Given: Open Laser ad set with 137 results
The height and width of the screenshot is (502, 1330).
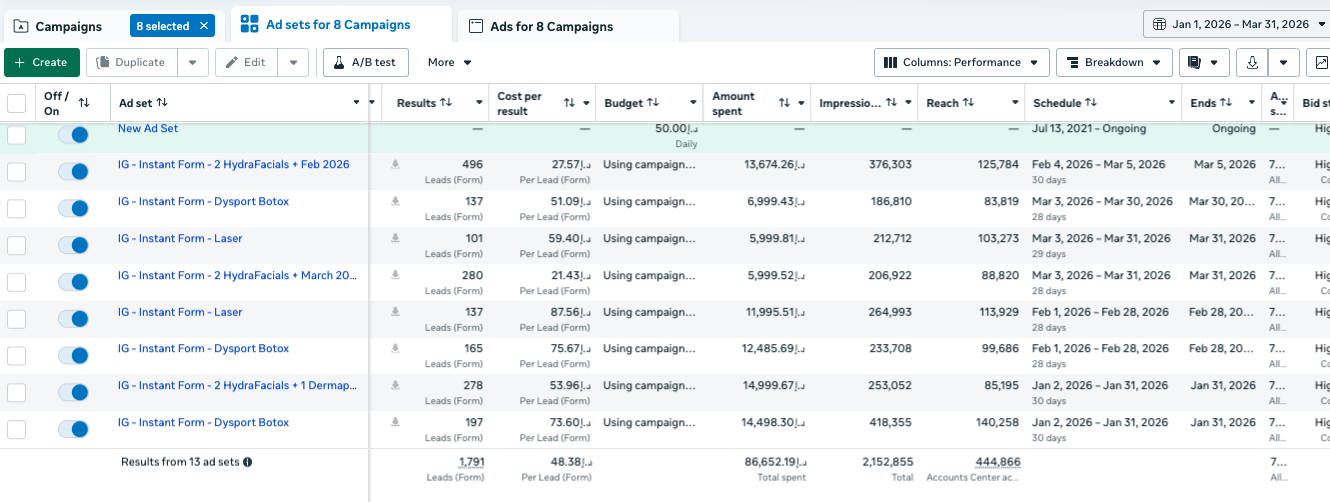Looking at the screenshot, I should pos(180,312).
